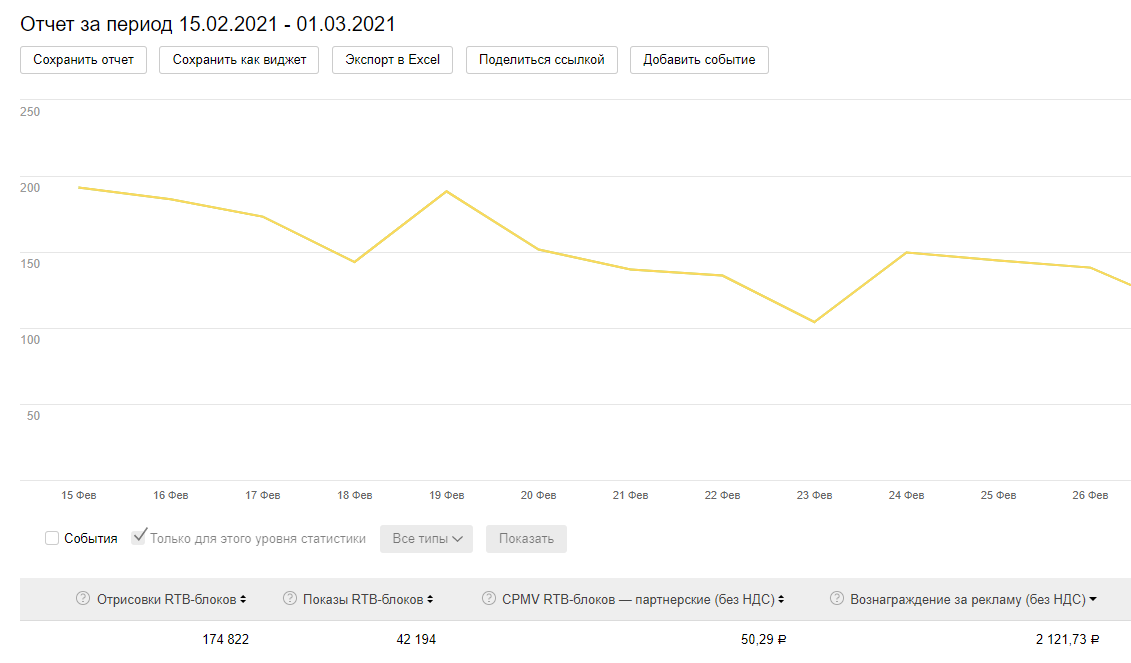Click Поделиться ссылкой button
This screenshot has height=663, width=1131.
tap(542, 60)
